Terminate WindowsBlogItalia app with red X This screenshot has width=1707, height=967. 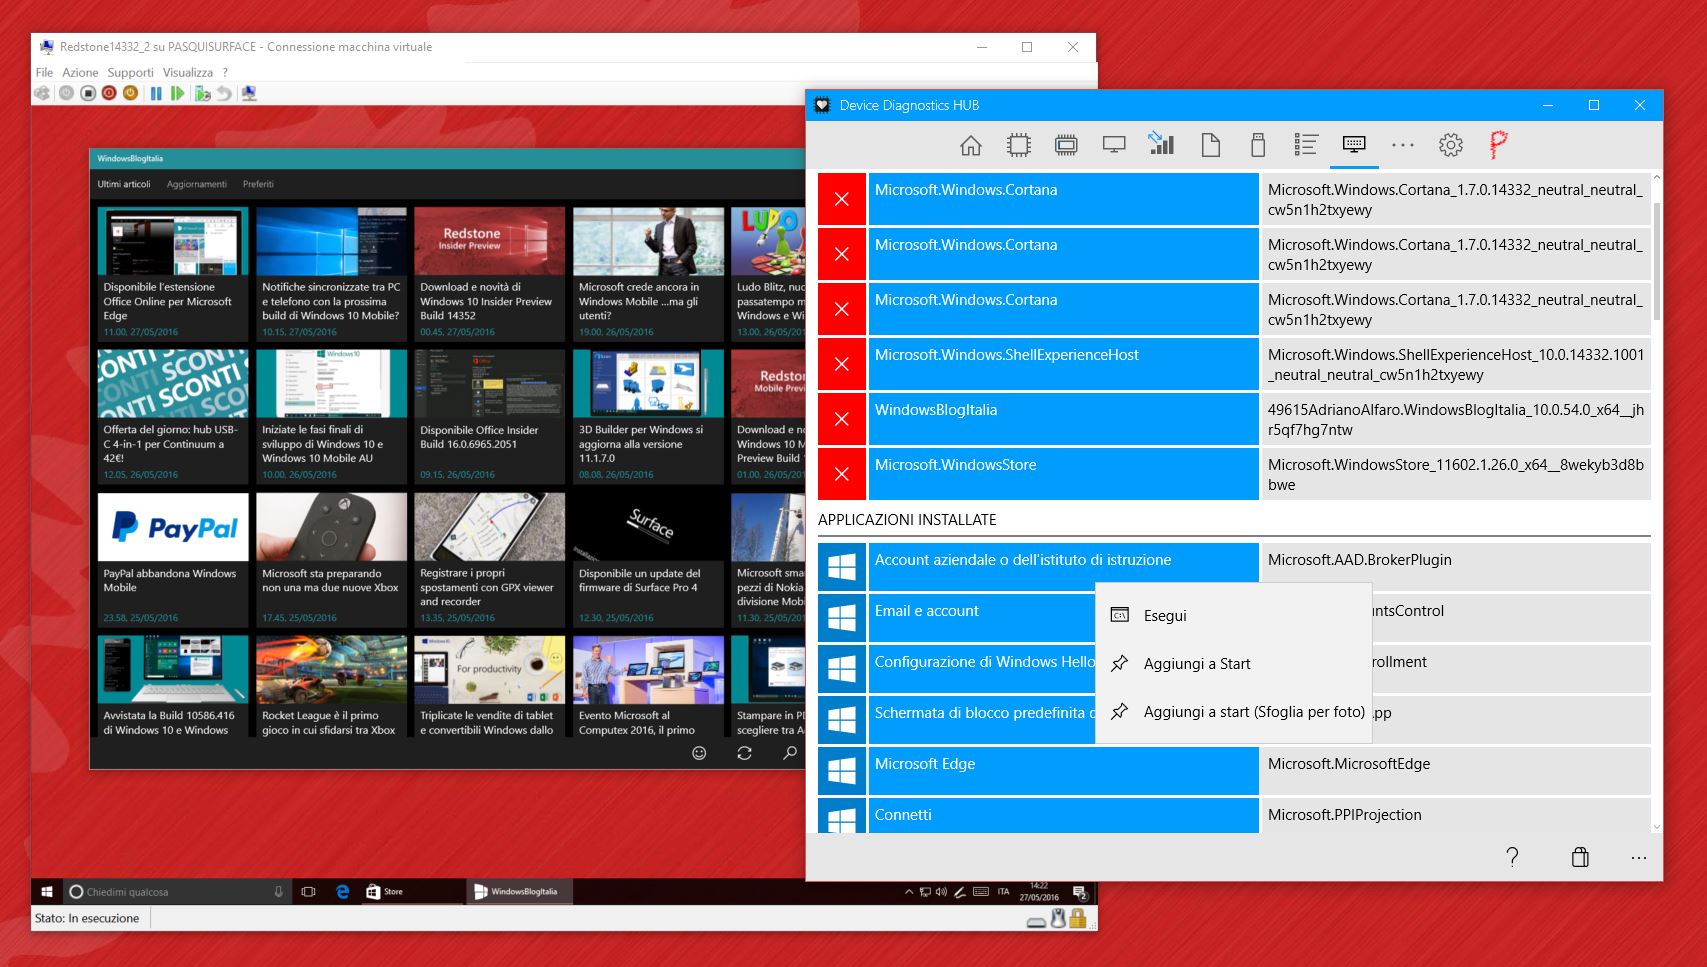point(842,420)
